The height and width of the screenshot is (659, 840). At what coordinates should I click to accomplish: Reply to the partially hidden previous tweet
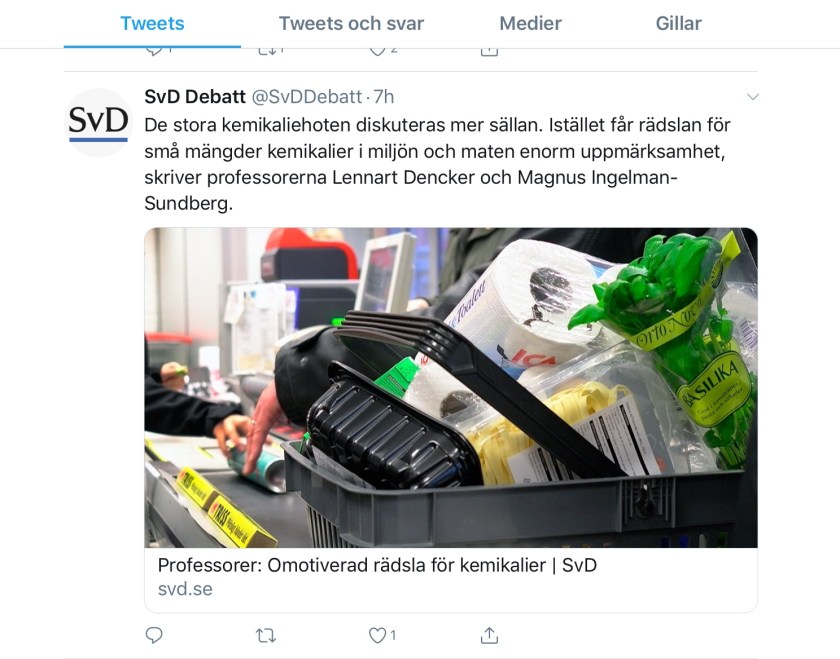point(154,52)
